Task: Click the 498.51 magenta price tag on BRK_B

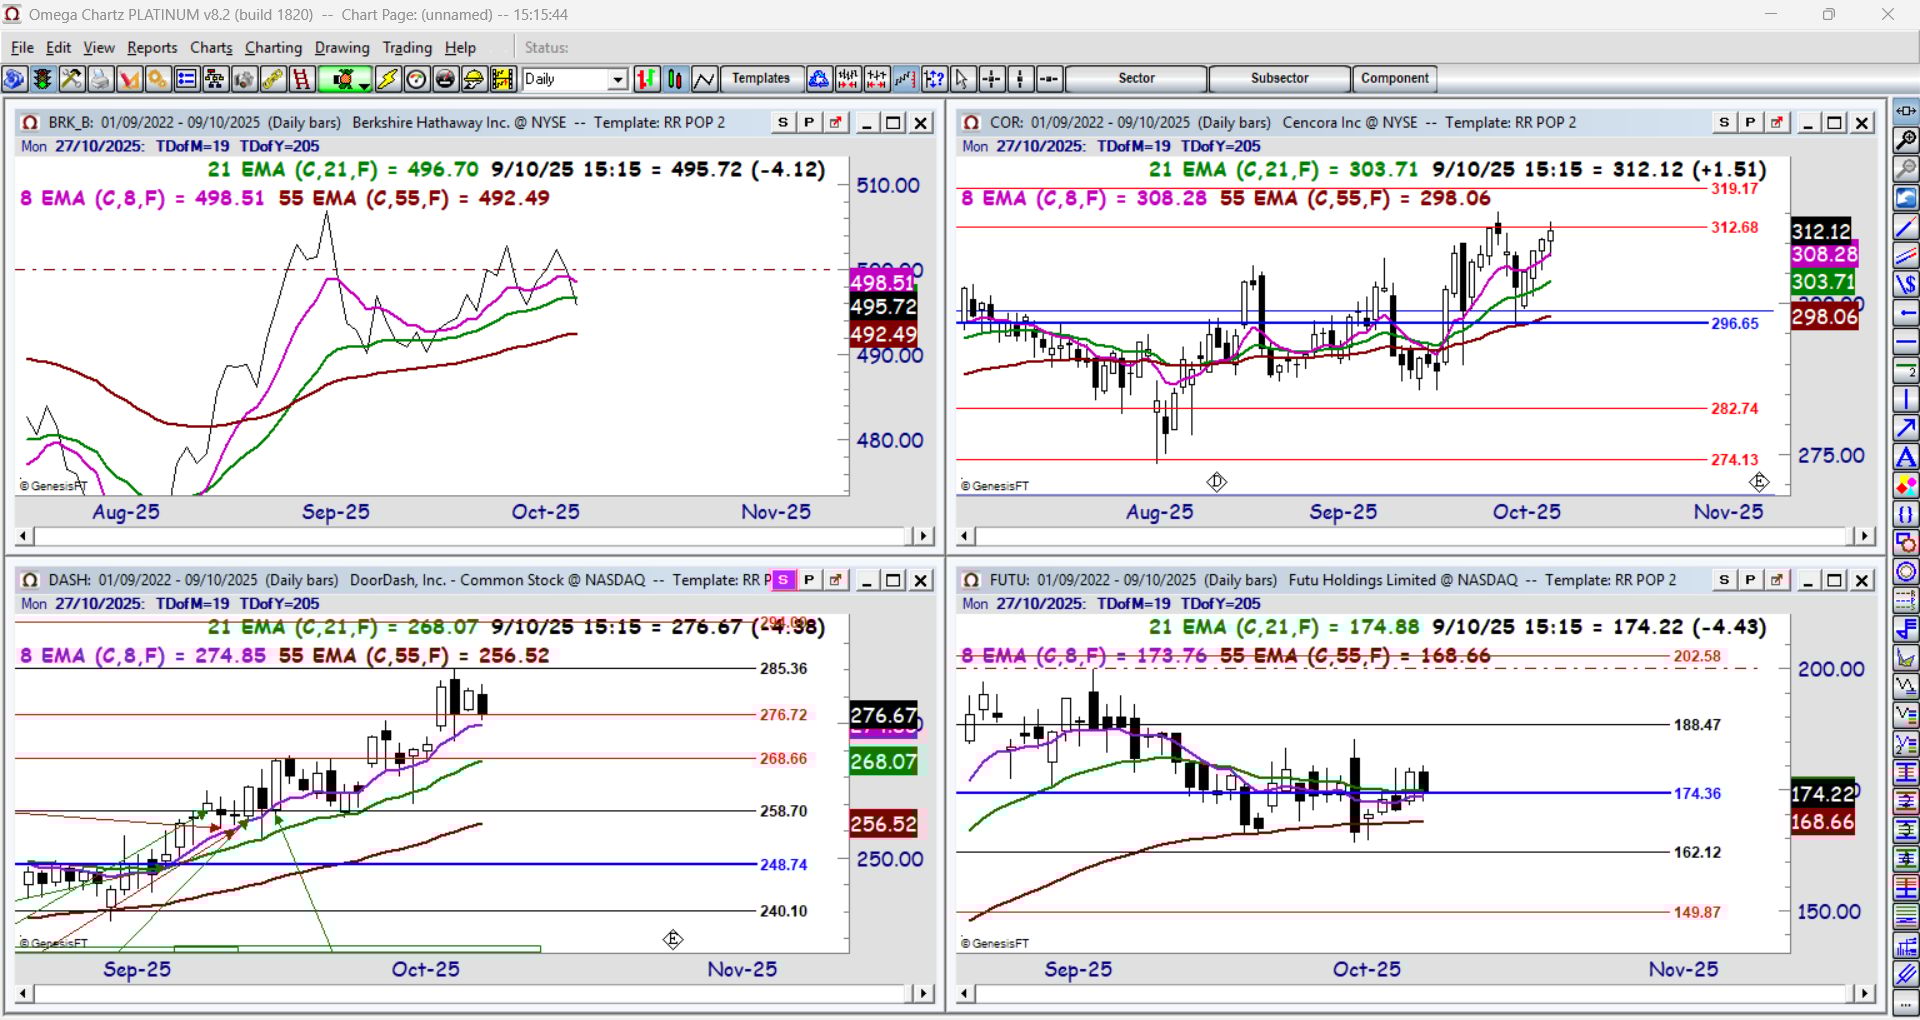Action: pos(883,282)
